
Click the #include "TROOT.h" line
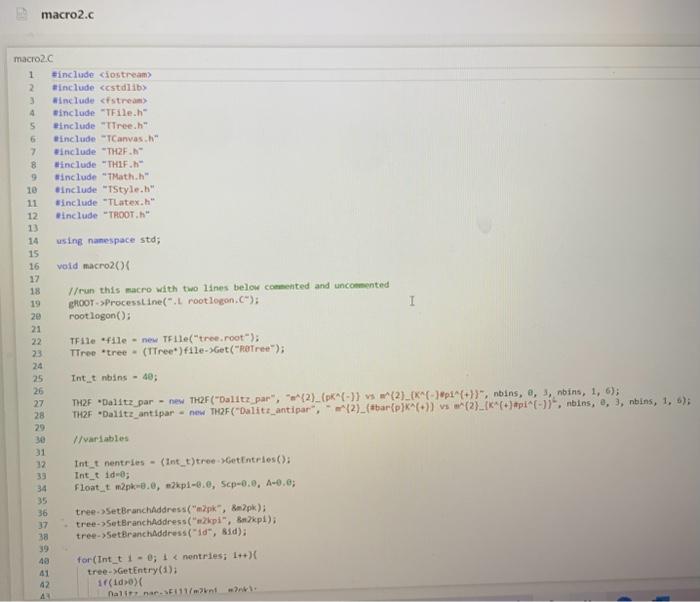point(103,215)
